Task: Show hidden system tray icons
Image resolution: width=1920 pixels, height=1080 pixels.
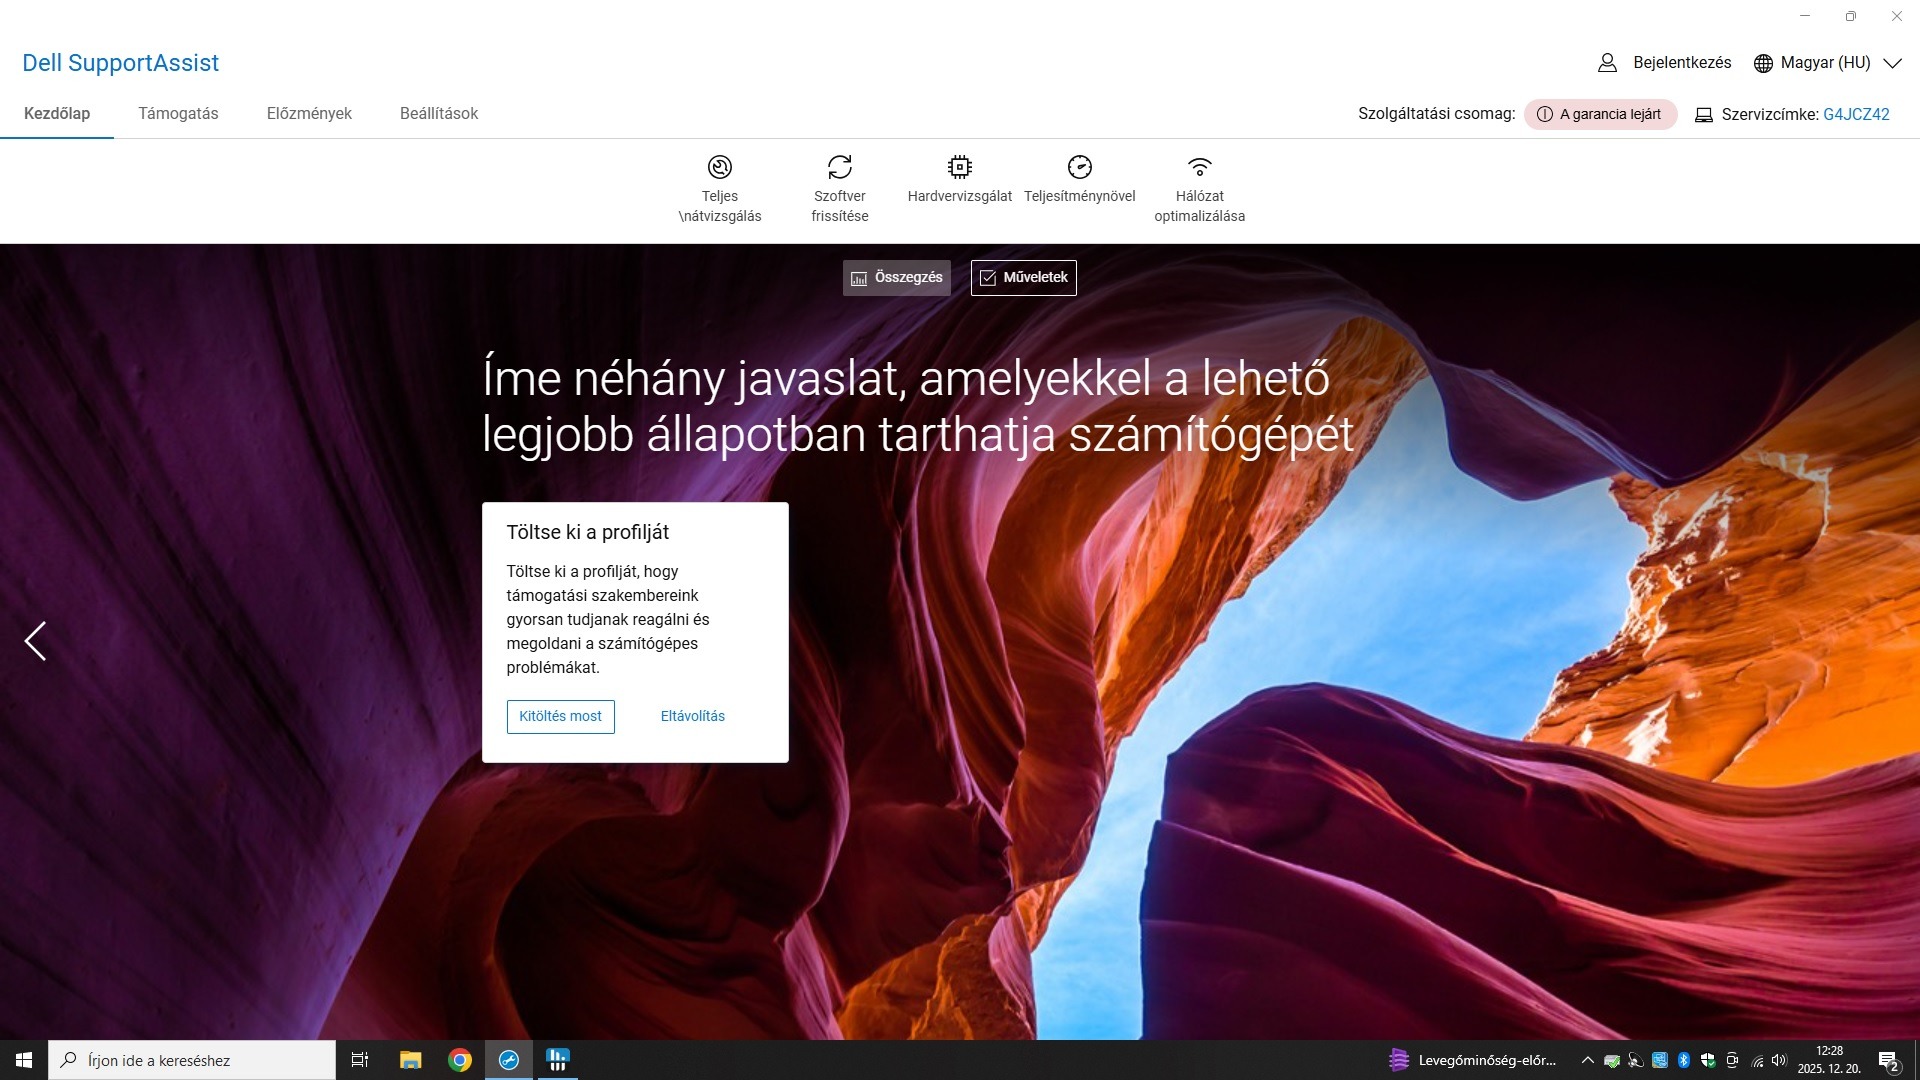Action: click(1587, 1060)
